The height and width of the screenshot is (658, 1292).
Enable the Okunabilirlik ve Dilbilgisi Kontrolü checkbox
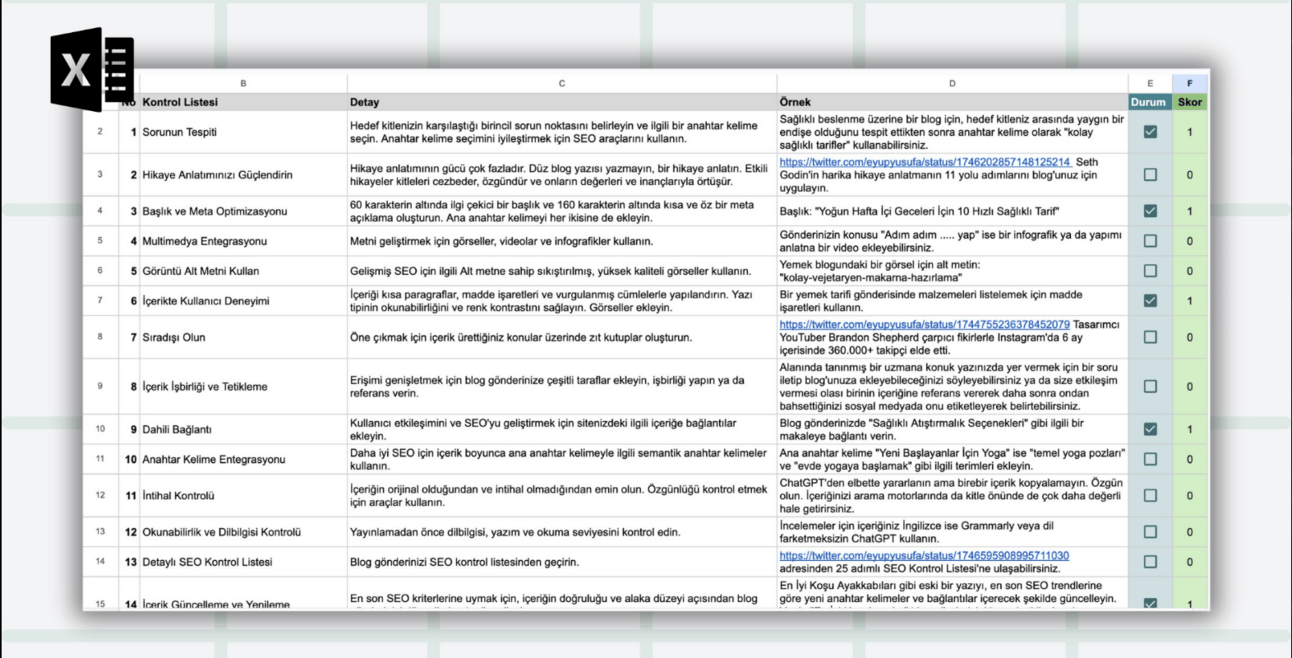pyautogui.click(x=1150, y=532)
